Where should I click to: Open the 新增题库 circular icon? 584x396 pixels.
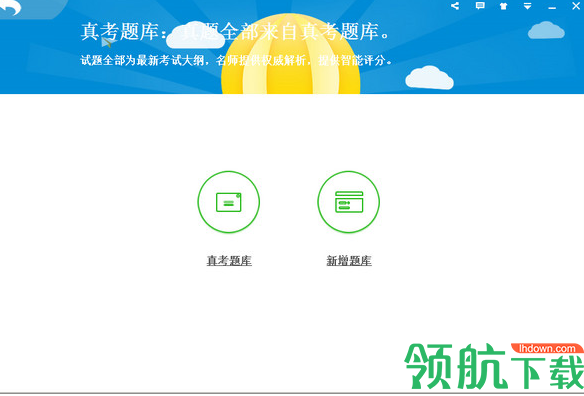pos(349,202)
